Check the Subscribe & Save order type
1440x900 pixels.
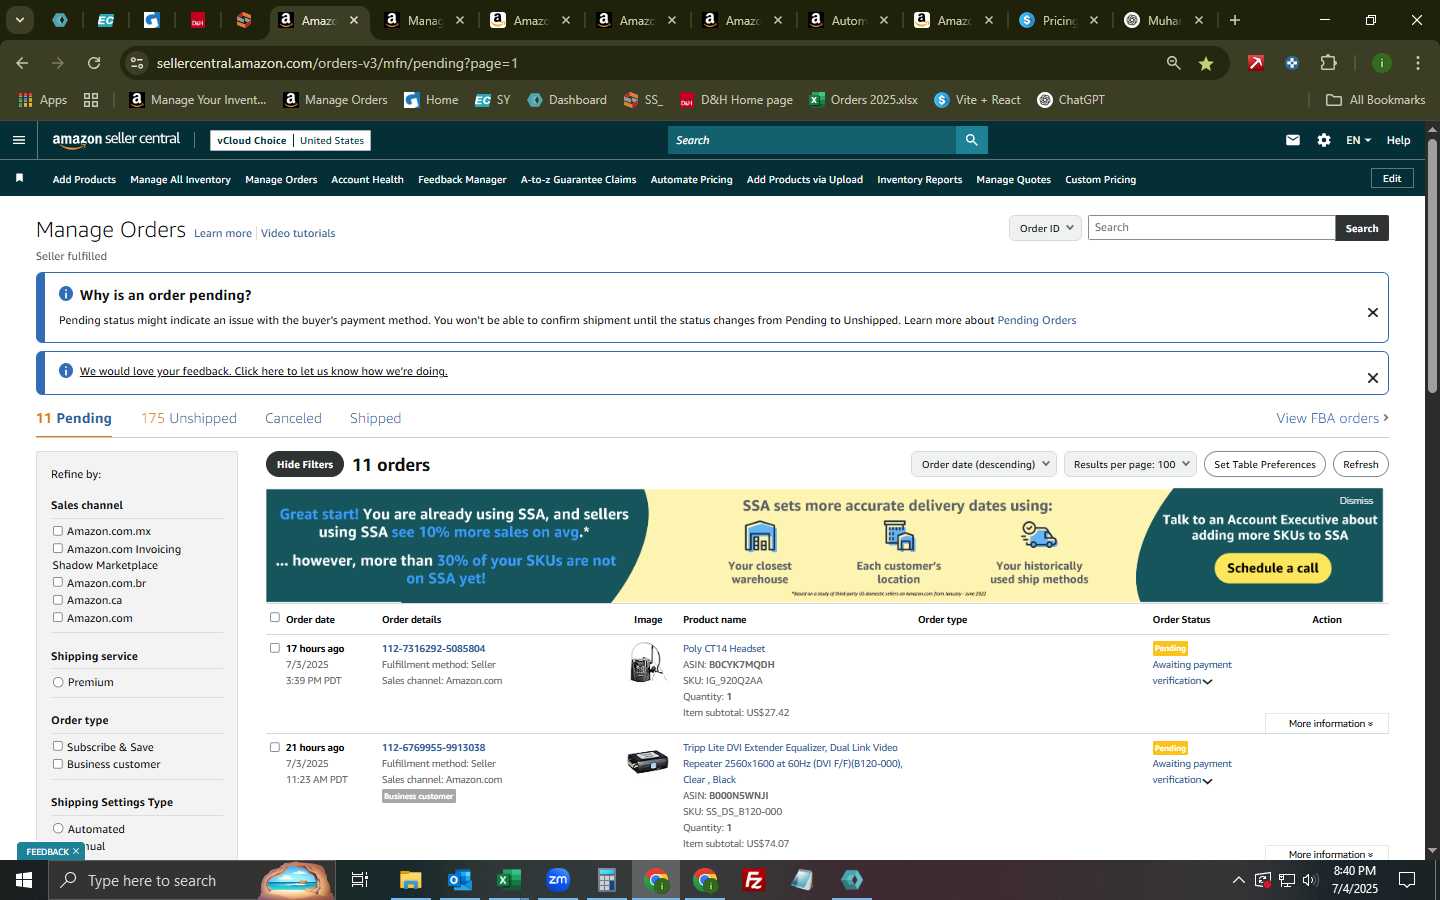click(58, 746)
